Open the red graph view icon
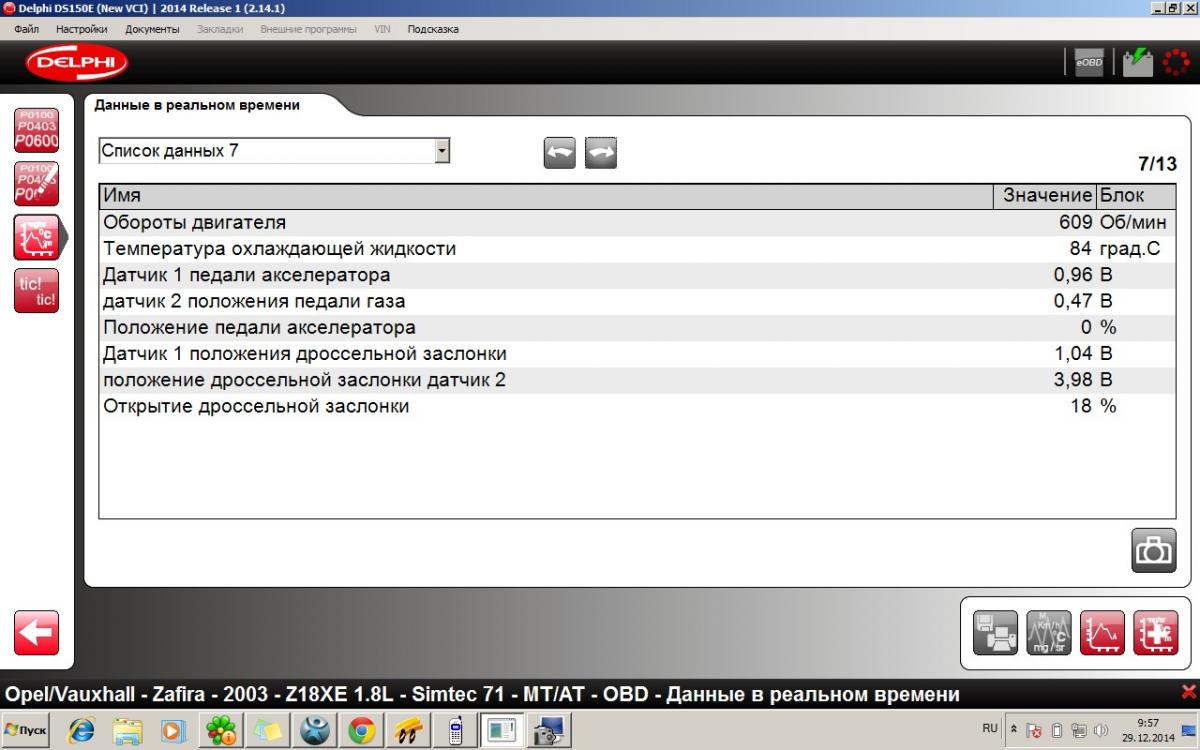The image size is (1200, 750). (1102, 633)
